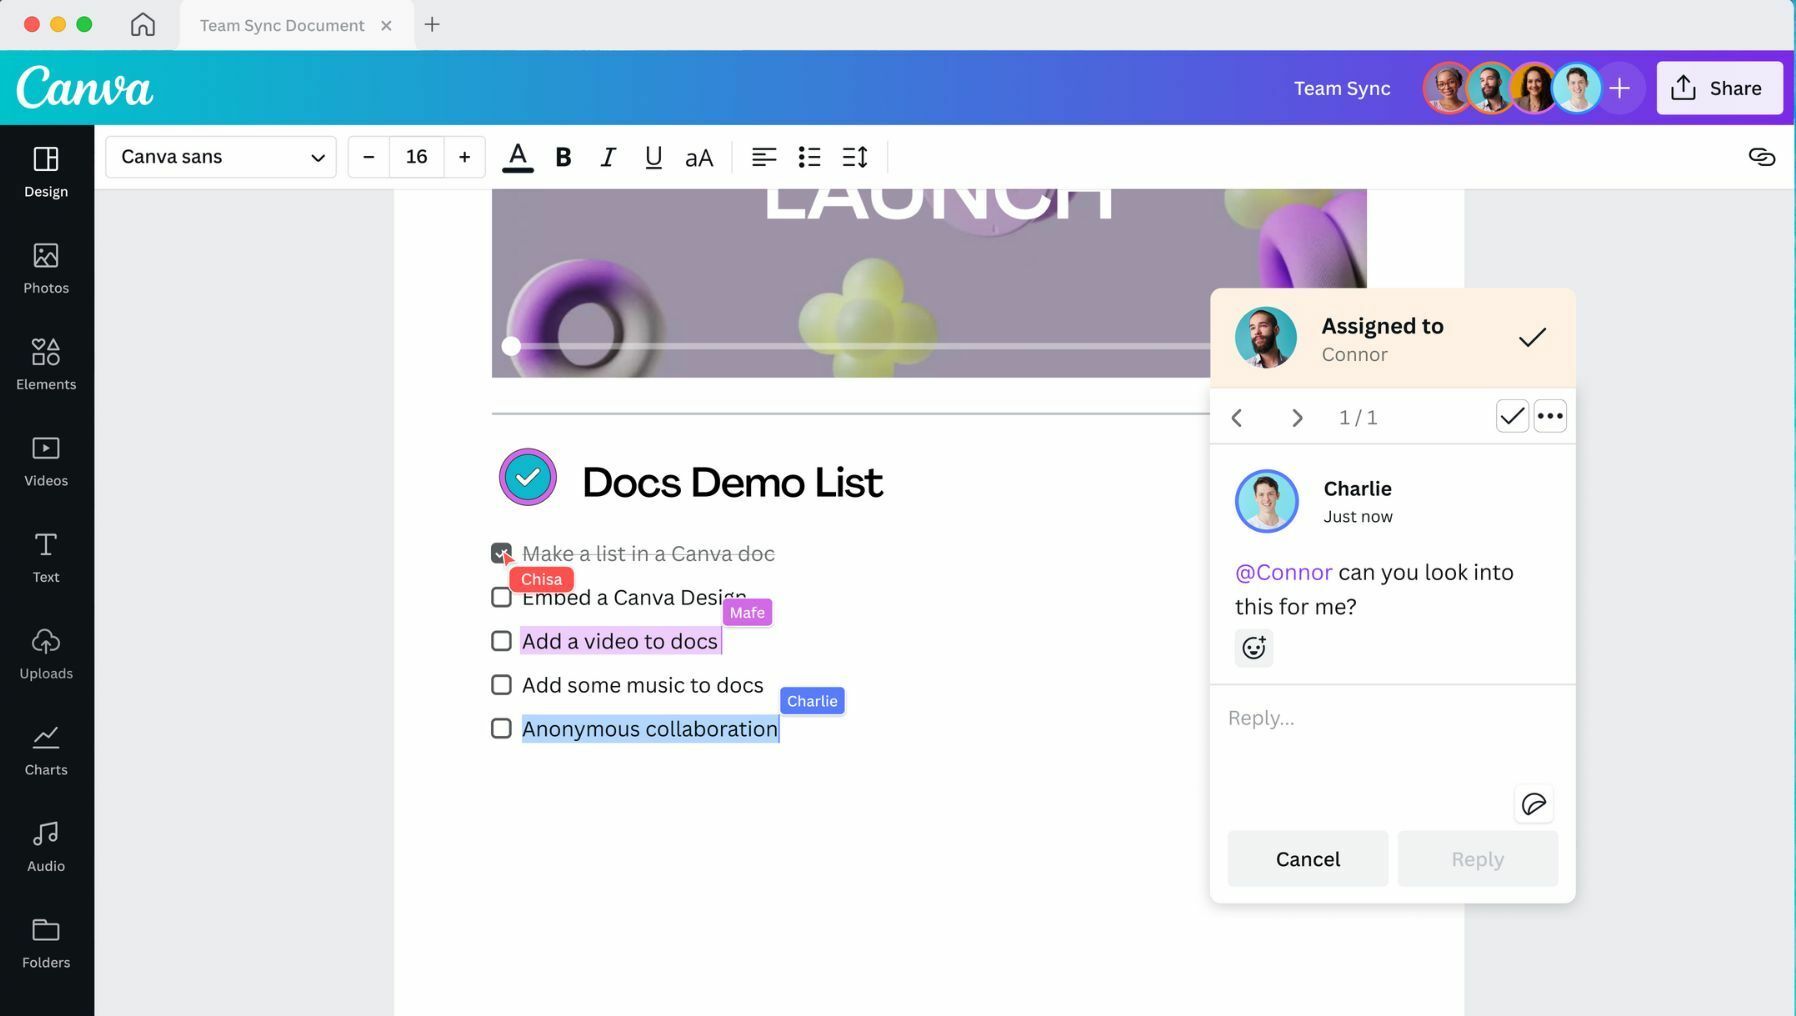The height and width of the screenshot is (1016, 1796).
Task: Switch to the Charts panel
Action: (x=45, y=748)
